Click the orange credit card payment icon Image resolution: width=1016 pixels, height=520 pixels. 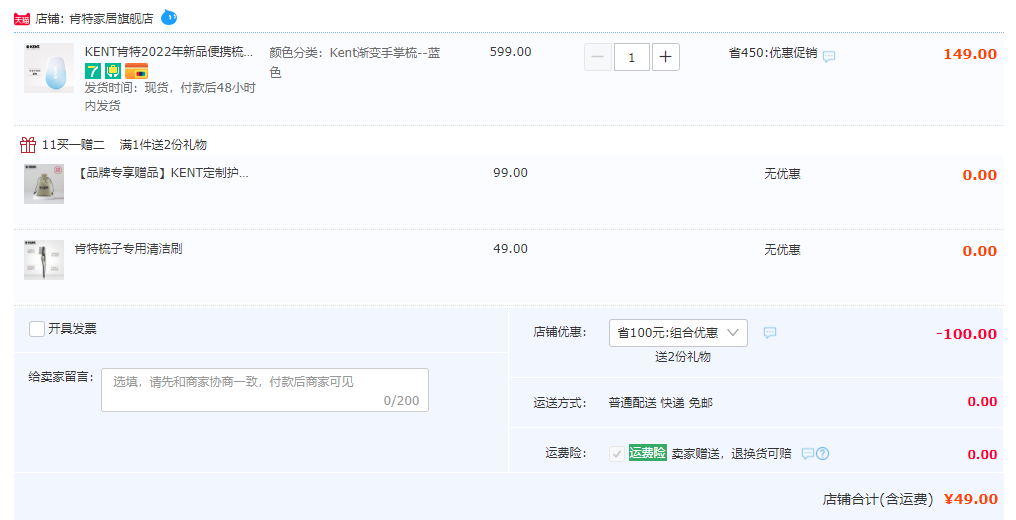pos(137,71)
